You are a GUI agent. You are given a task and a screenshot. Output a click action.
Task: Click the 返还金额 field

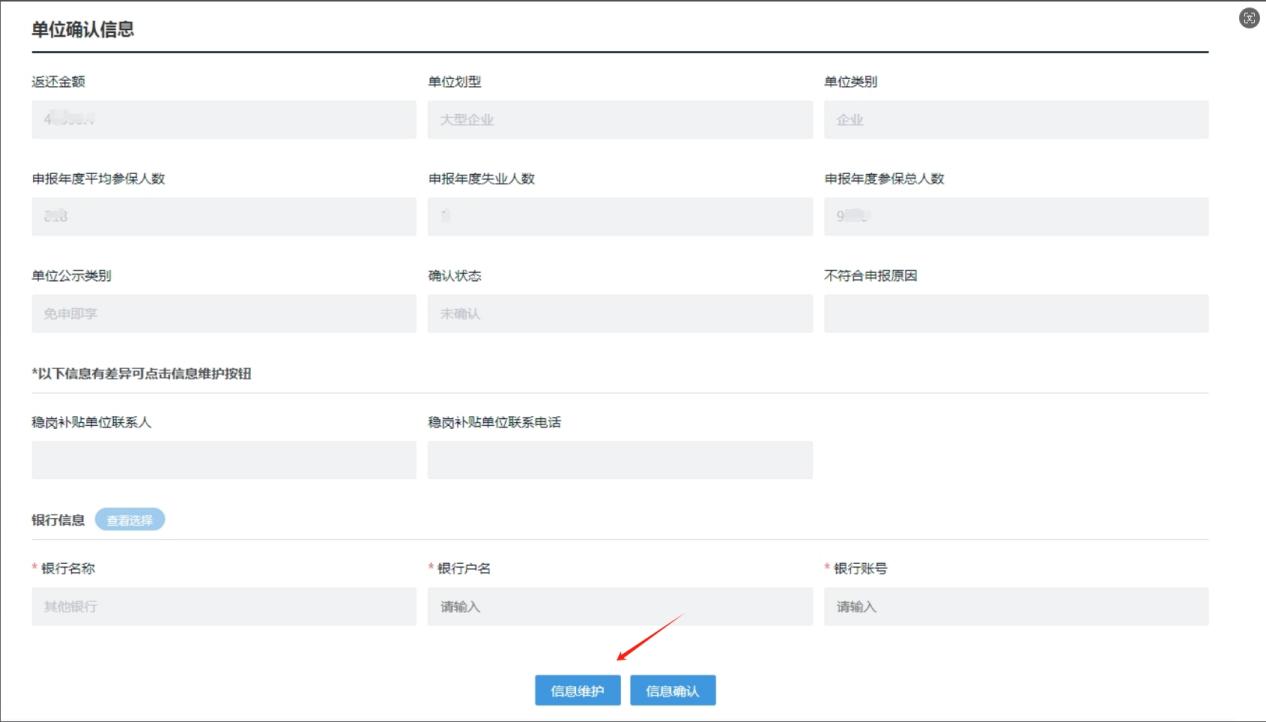point(223,120)
